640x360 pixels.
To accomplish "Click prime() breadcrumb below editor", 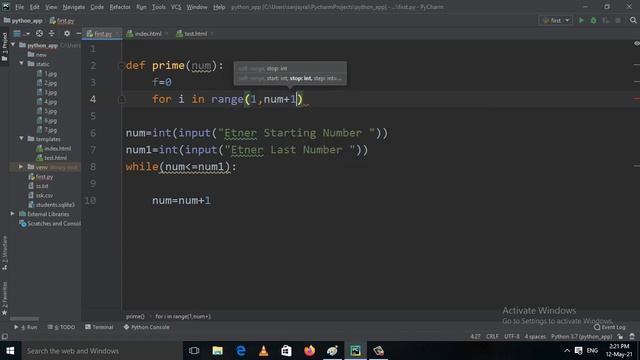I will point(135,316).
